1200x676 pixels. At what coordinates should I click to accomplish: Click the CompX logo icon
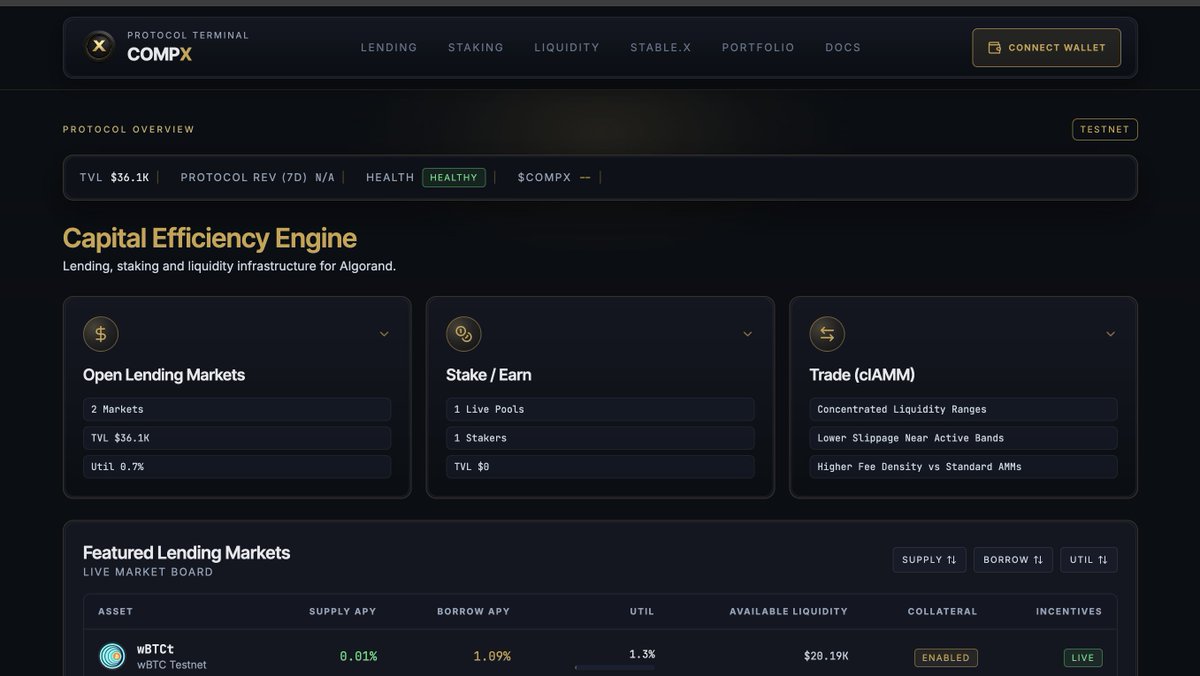pyautogui.click(x=98, y=46)
